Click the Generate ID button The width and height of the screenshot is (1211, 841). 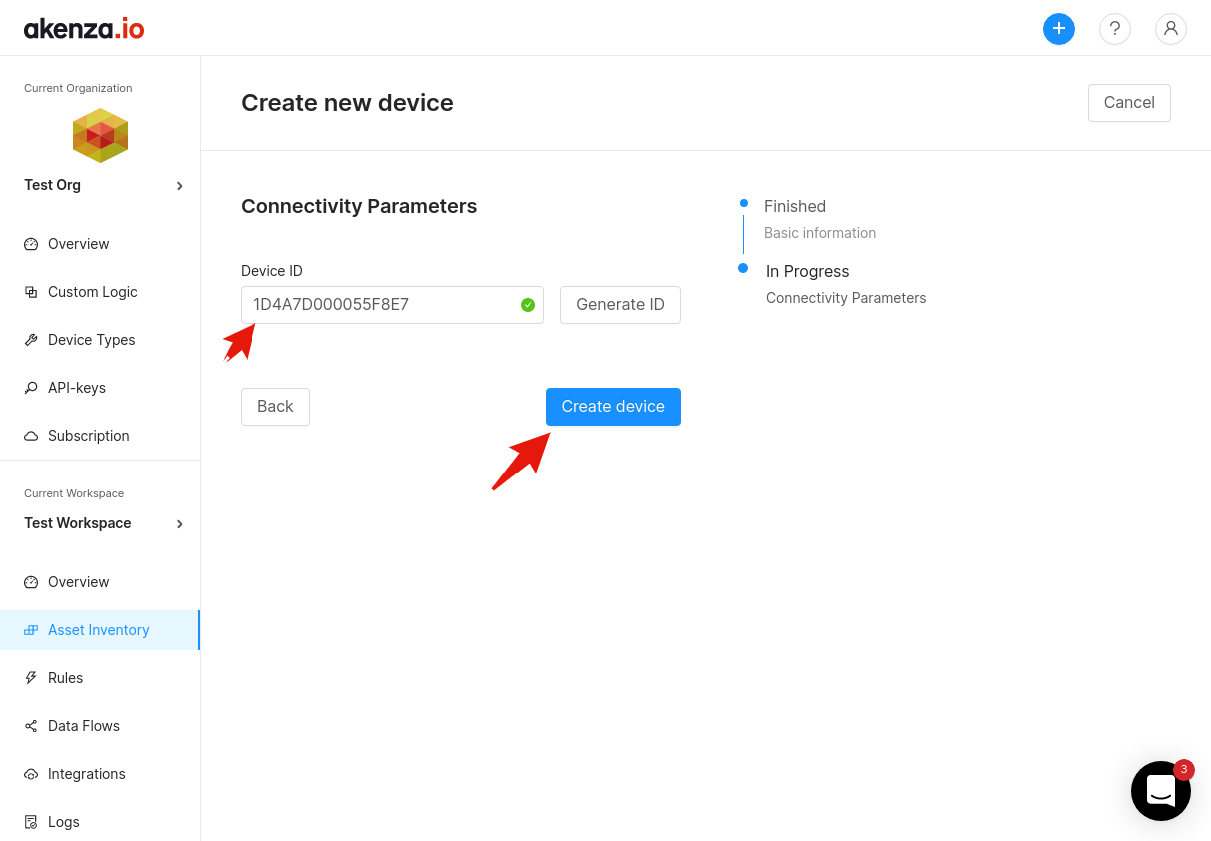click(x=620, y=305)
